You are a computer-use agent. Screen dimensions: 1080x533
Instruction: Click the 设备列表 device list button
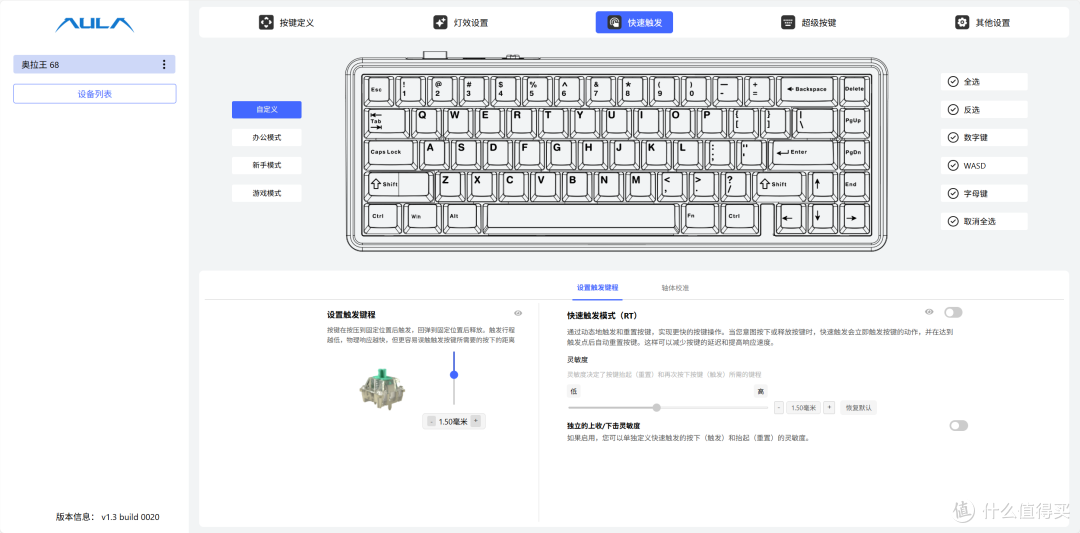(x=94, y=94)
